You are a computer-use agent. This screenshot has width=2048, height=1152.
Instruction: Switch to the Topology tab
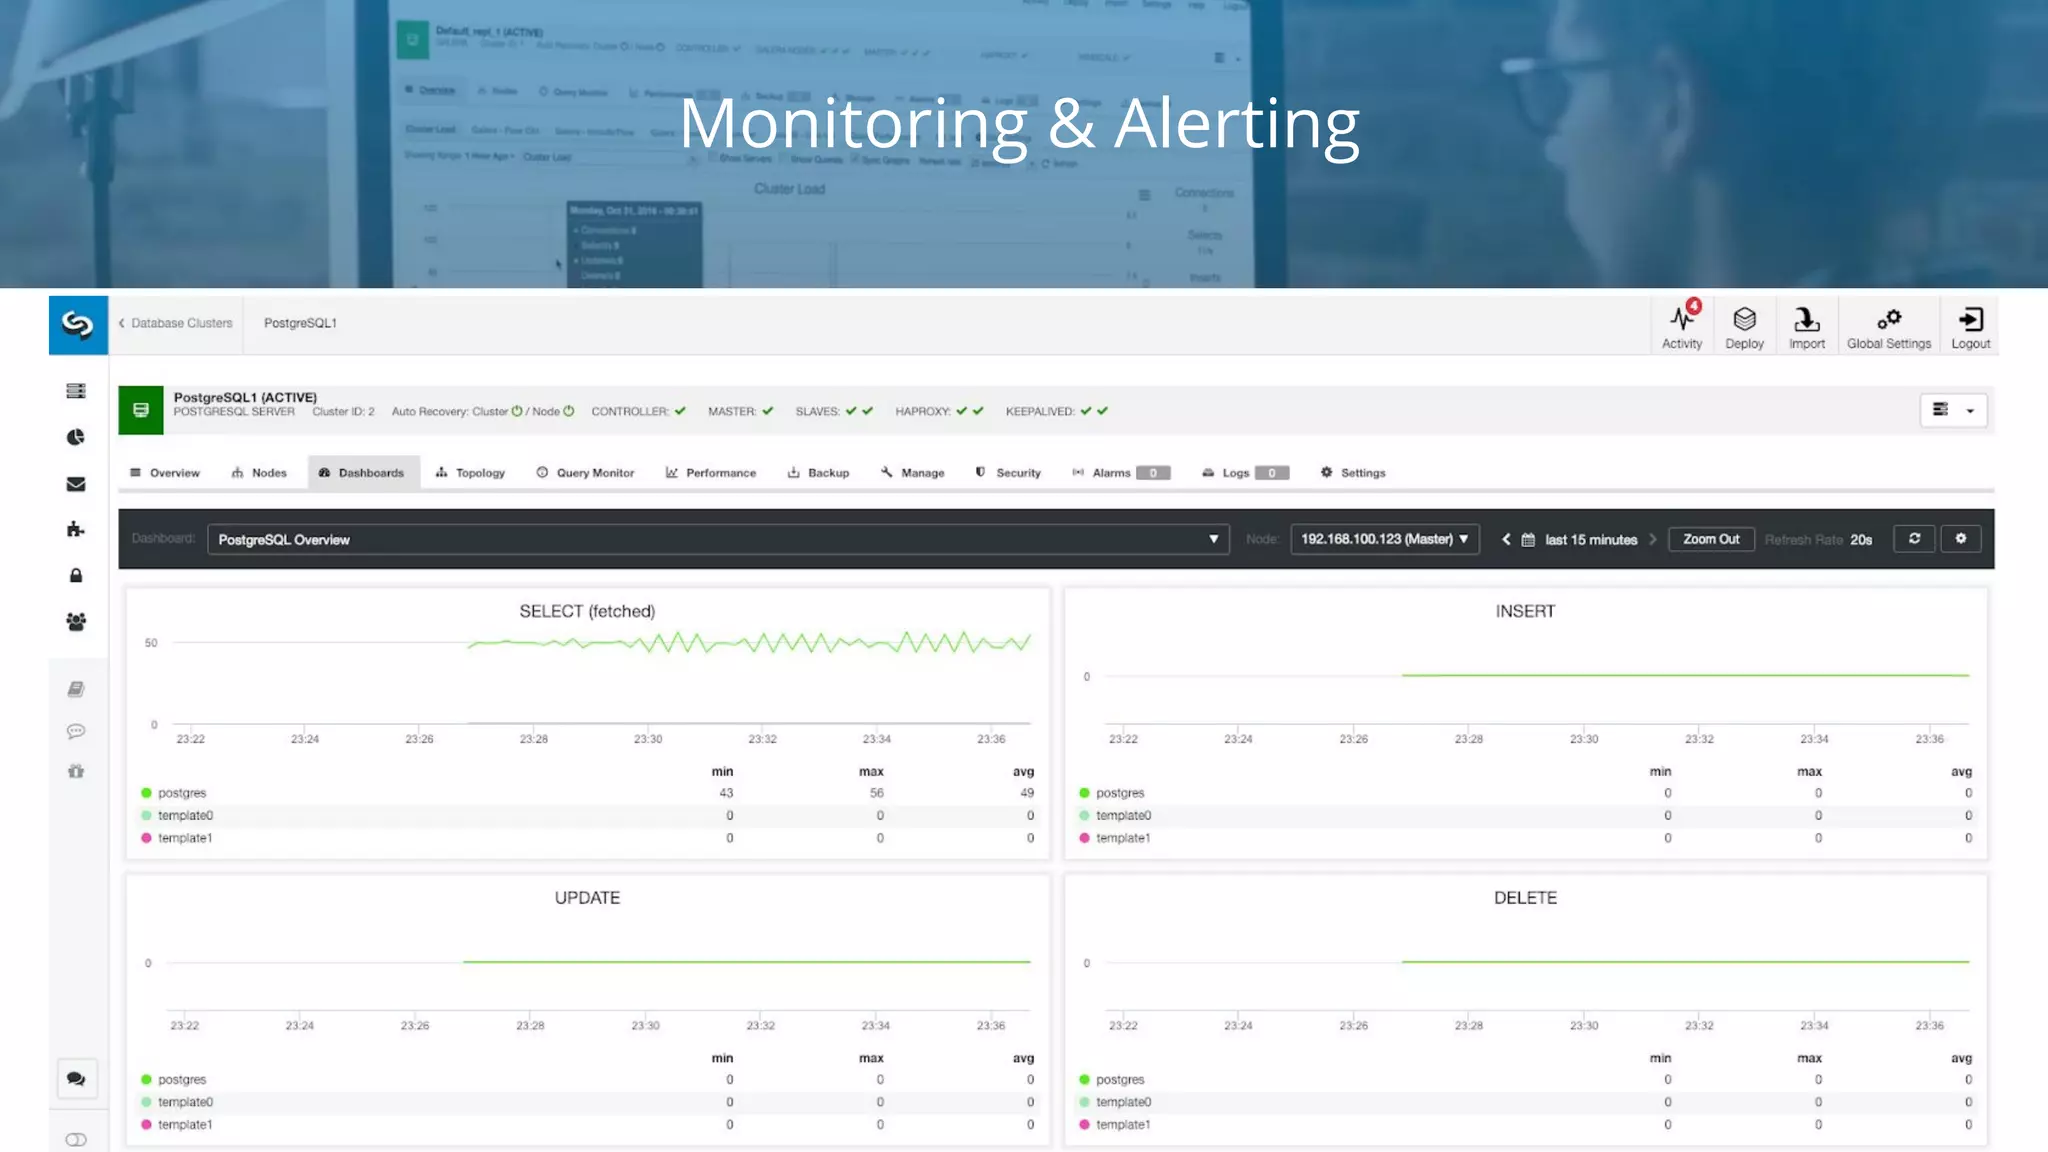click(x=470, y=473)
